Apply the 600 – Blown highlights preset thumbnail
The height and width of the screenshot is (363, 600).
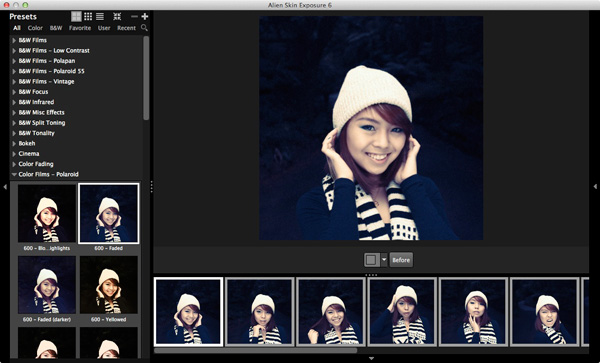[x=47, y=213]
